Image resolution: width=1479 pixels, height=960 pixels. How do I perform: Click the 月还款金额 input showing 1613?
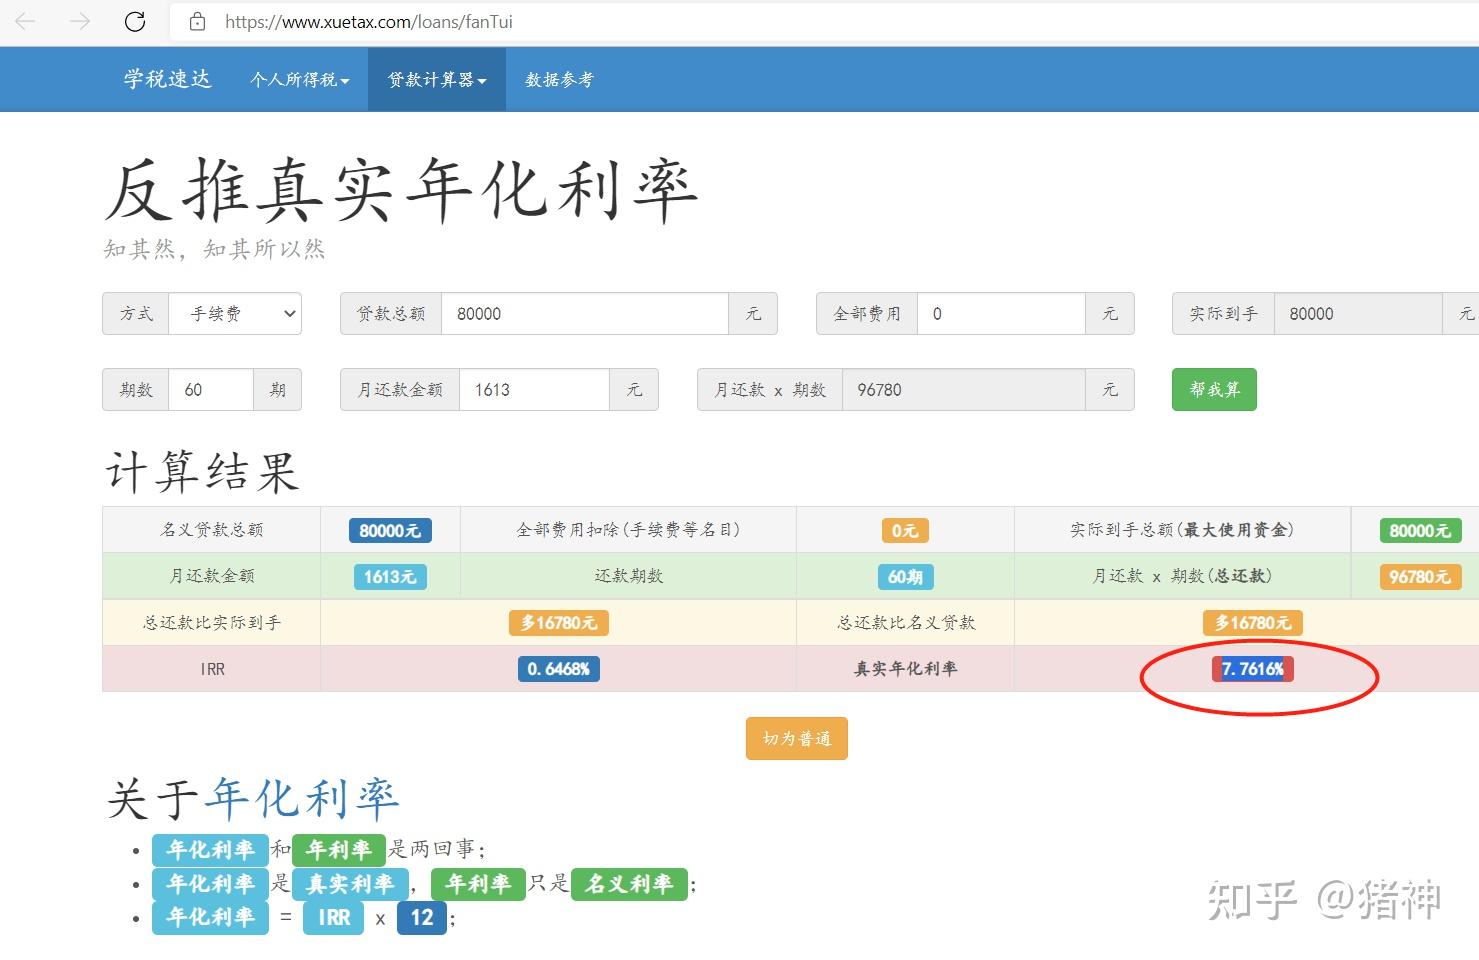(534, 389)
